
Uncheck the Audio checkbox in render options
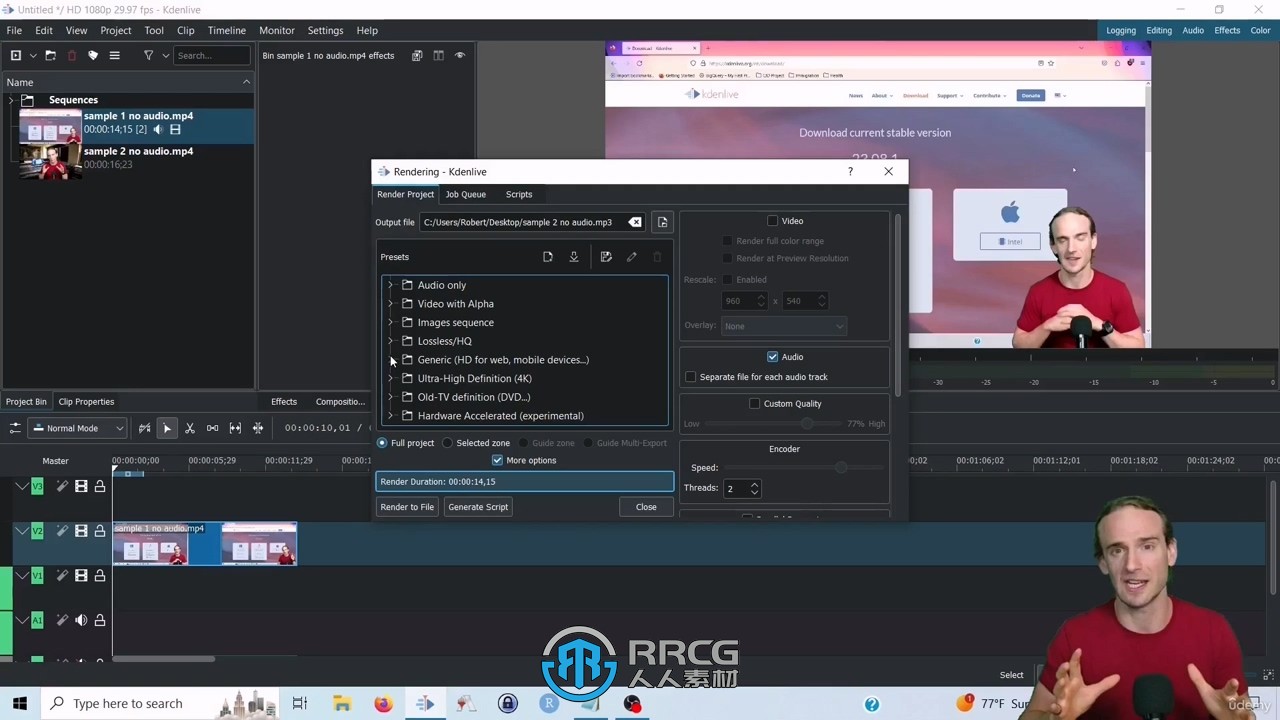click(x=772, y=357)
